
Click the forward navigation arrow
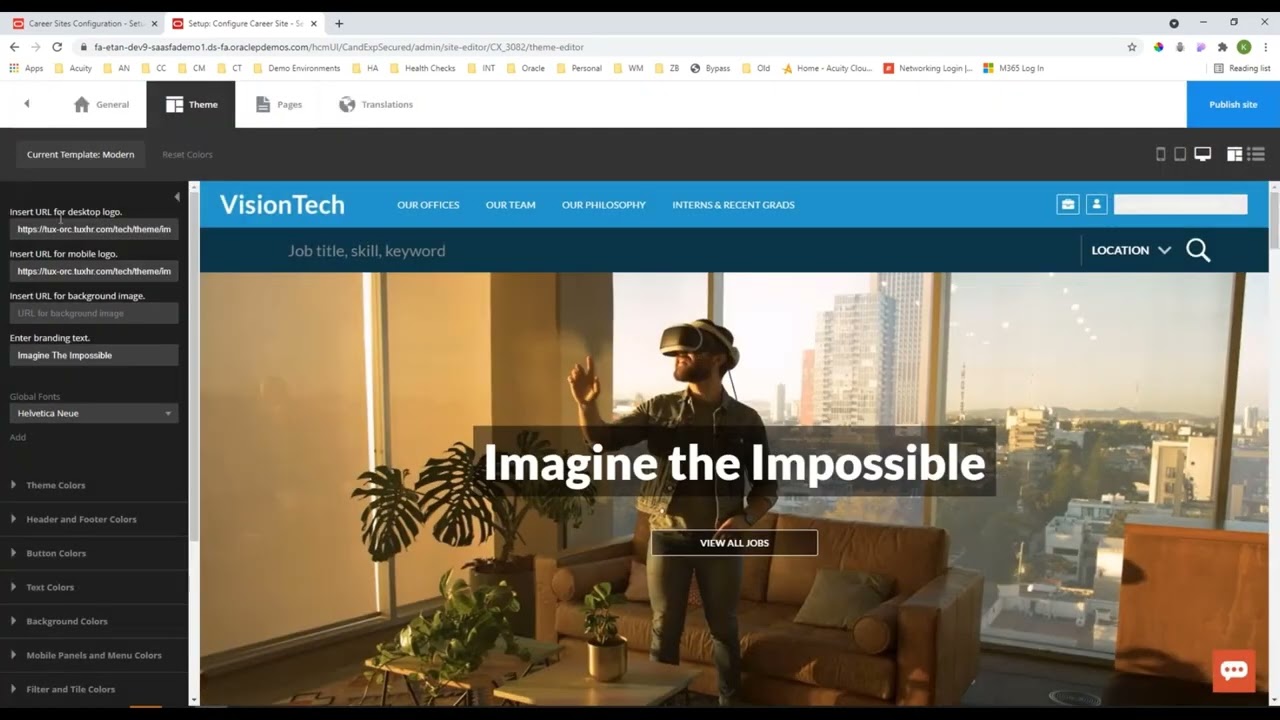[x=35, y=47]
